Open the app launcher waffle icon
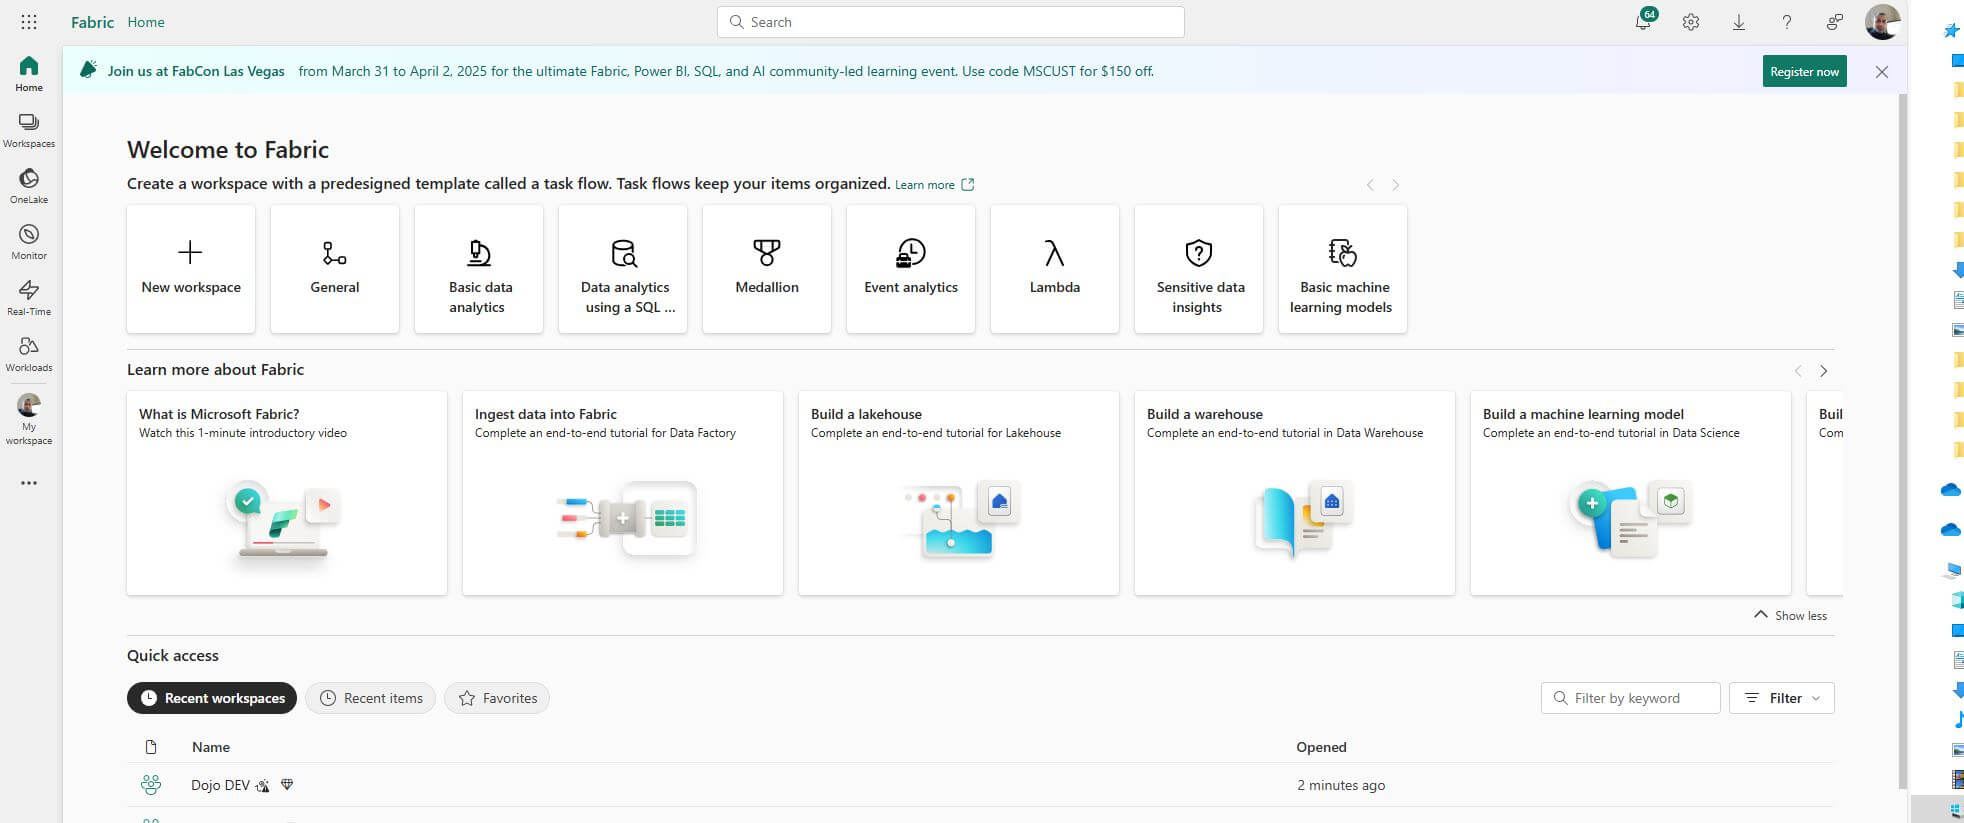Image resolution: width=1964 pixels, height=823 pixels. coord(29,21)
